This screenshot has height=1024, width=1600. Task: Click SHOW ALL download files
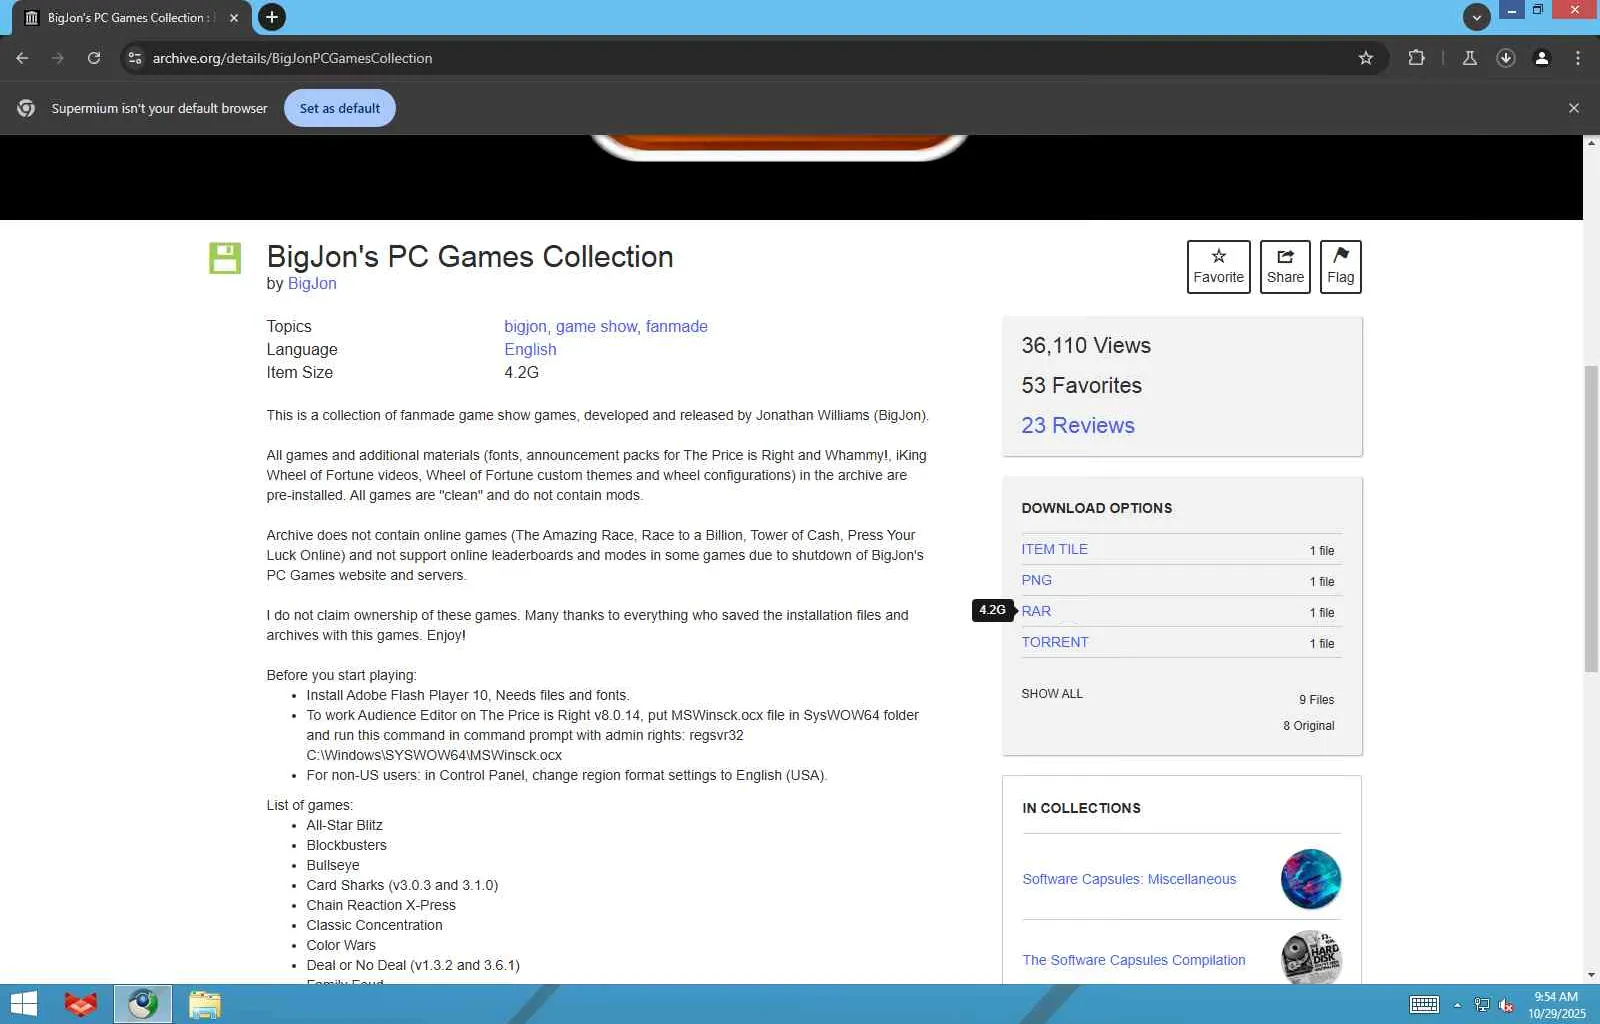(x=1052, y=694)
